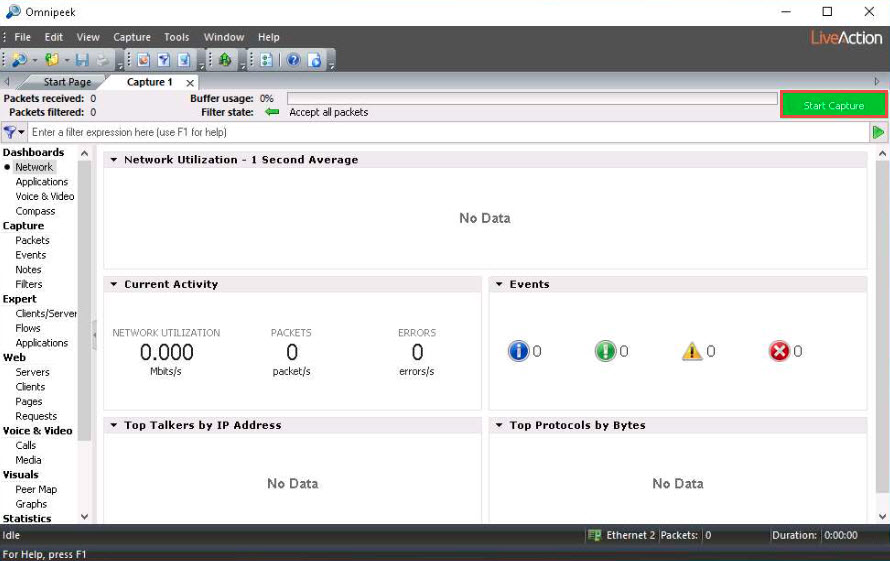Click the green Filter state arrow icon
Viewport: 890px width, 561px height.
[272, 112]
